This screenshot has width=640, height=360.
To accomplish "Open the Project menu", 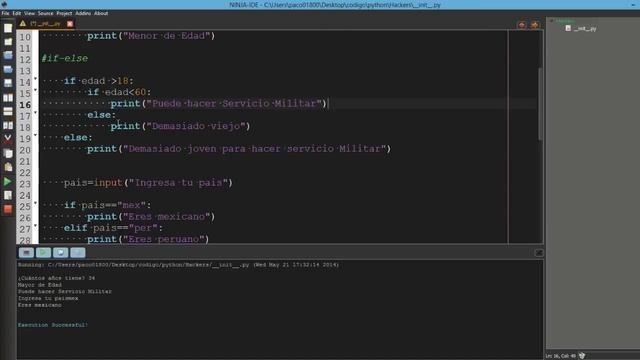I will pos(64,13).
